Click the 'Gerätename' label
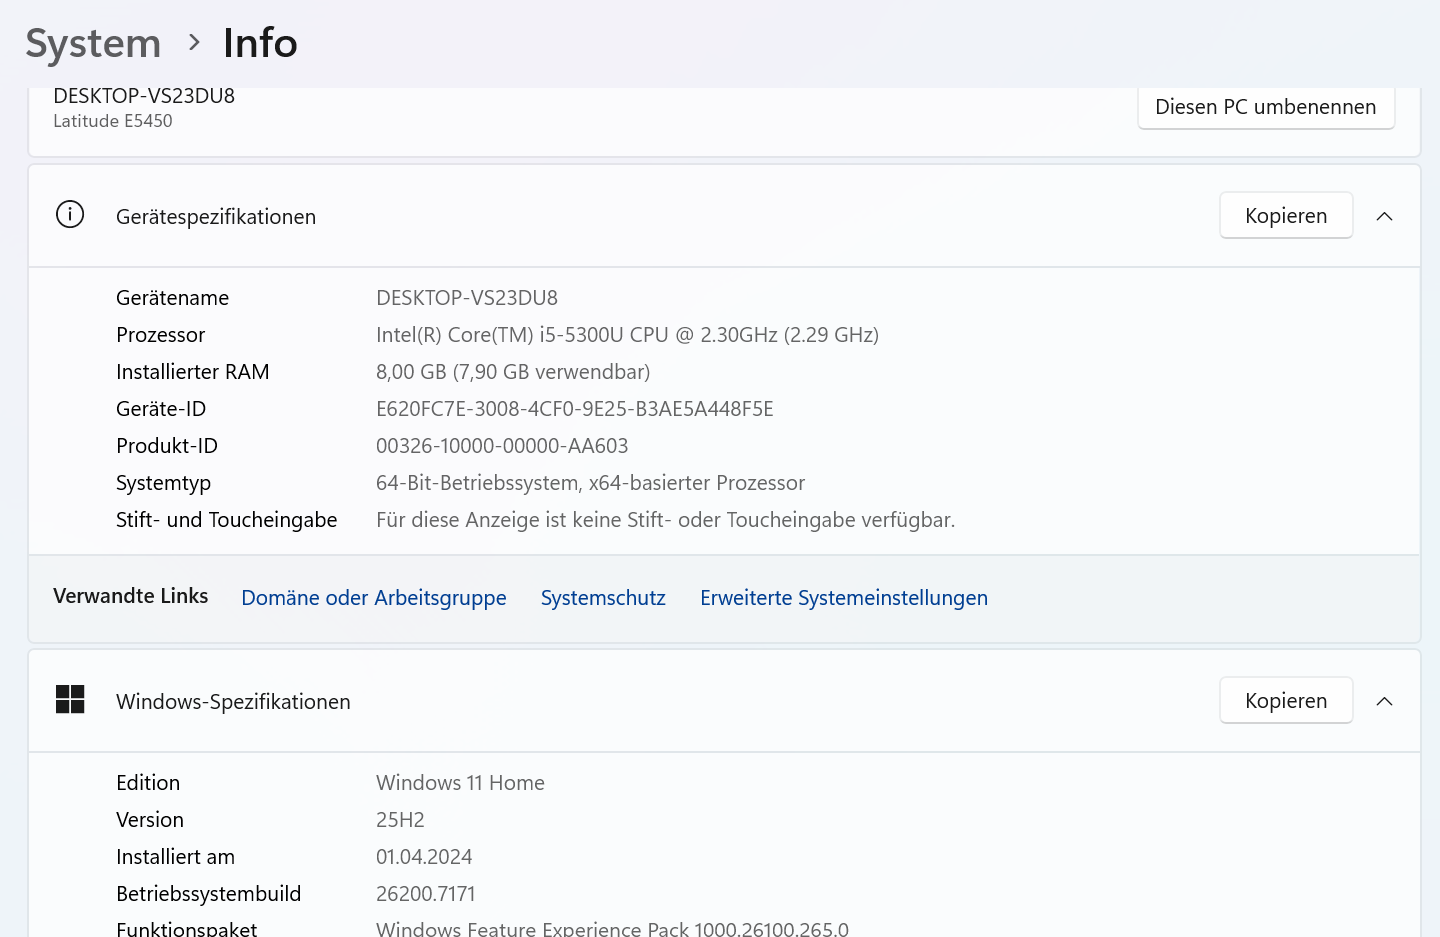The width and height of the screenshot is (1440, 937). [172, 298]
